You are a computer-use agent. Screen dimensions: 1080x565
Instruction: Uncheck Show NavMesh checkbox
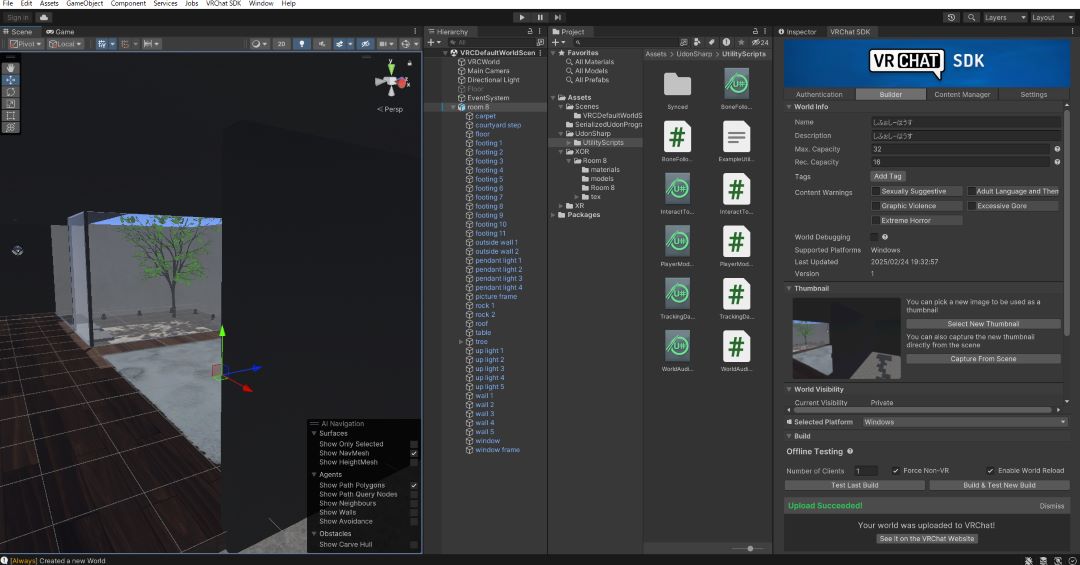tap(413, 453)
